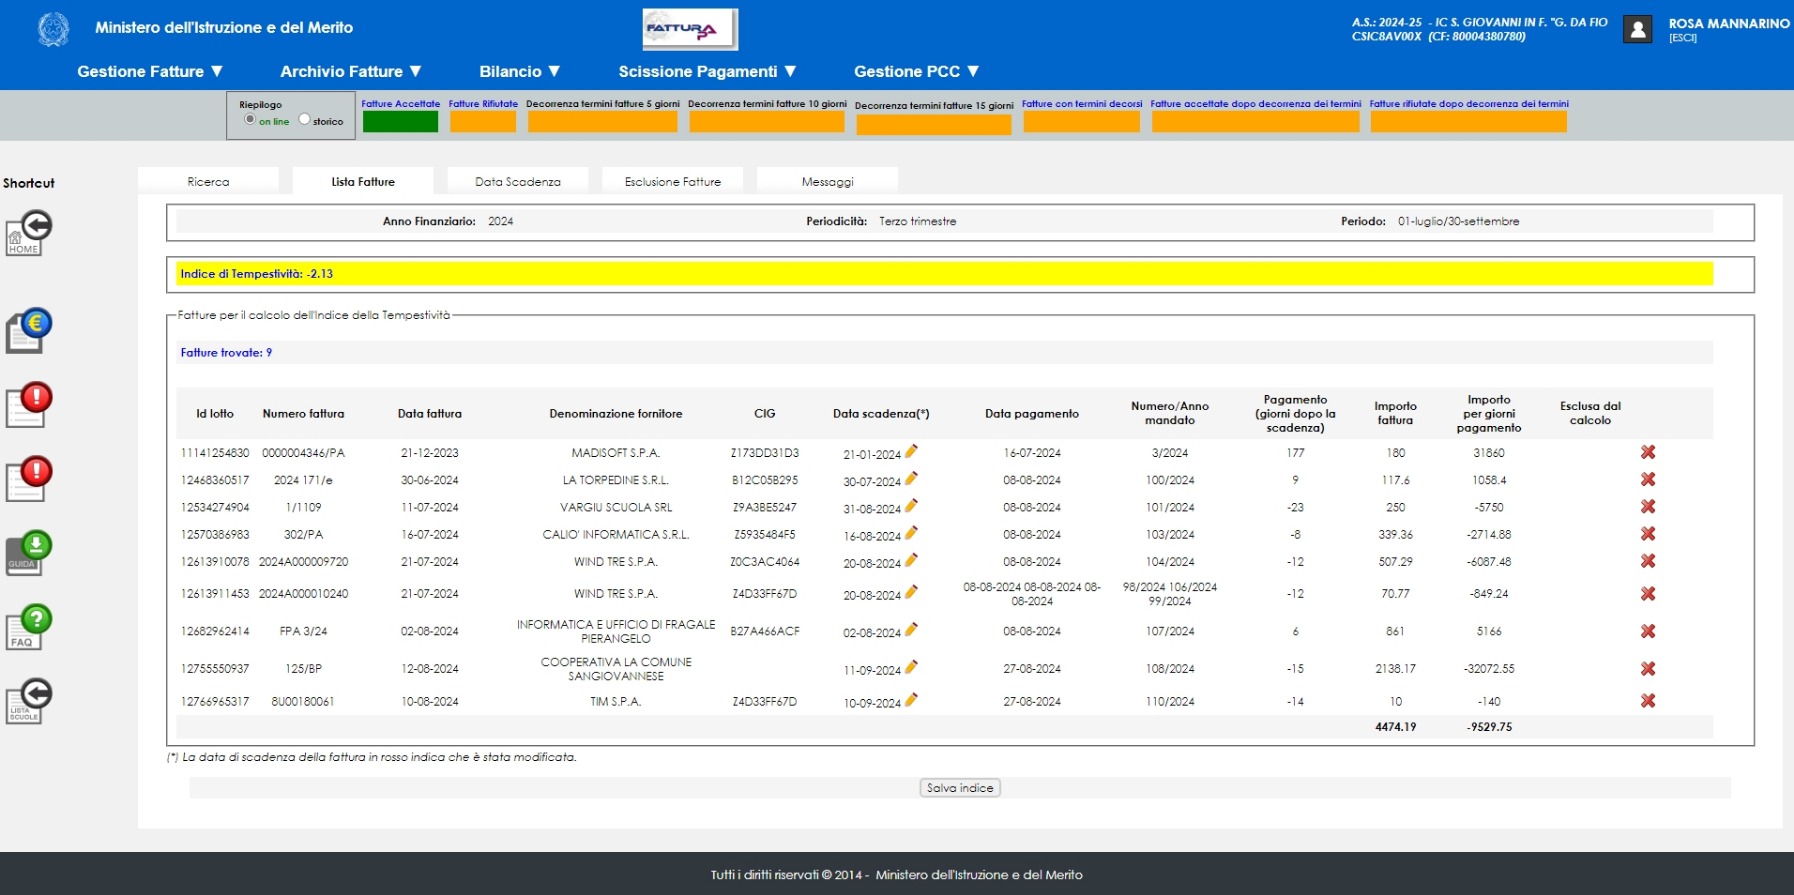Open the FAQ shortcut icon
Image resolution: width=1794 pixels, height=895 pixels.
[x=29, y=627]
